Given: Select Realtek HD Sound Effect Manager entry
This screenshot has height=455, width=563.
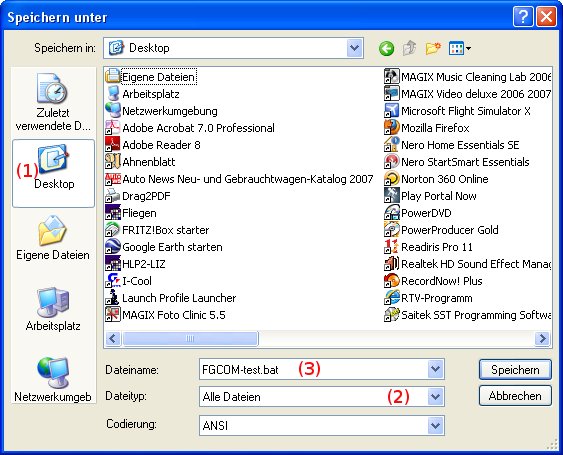Looking at the screenshot, I should [x=467, y=264].
